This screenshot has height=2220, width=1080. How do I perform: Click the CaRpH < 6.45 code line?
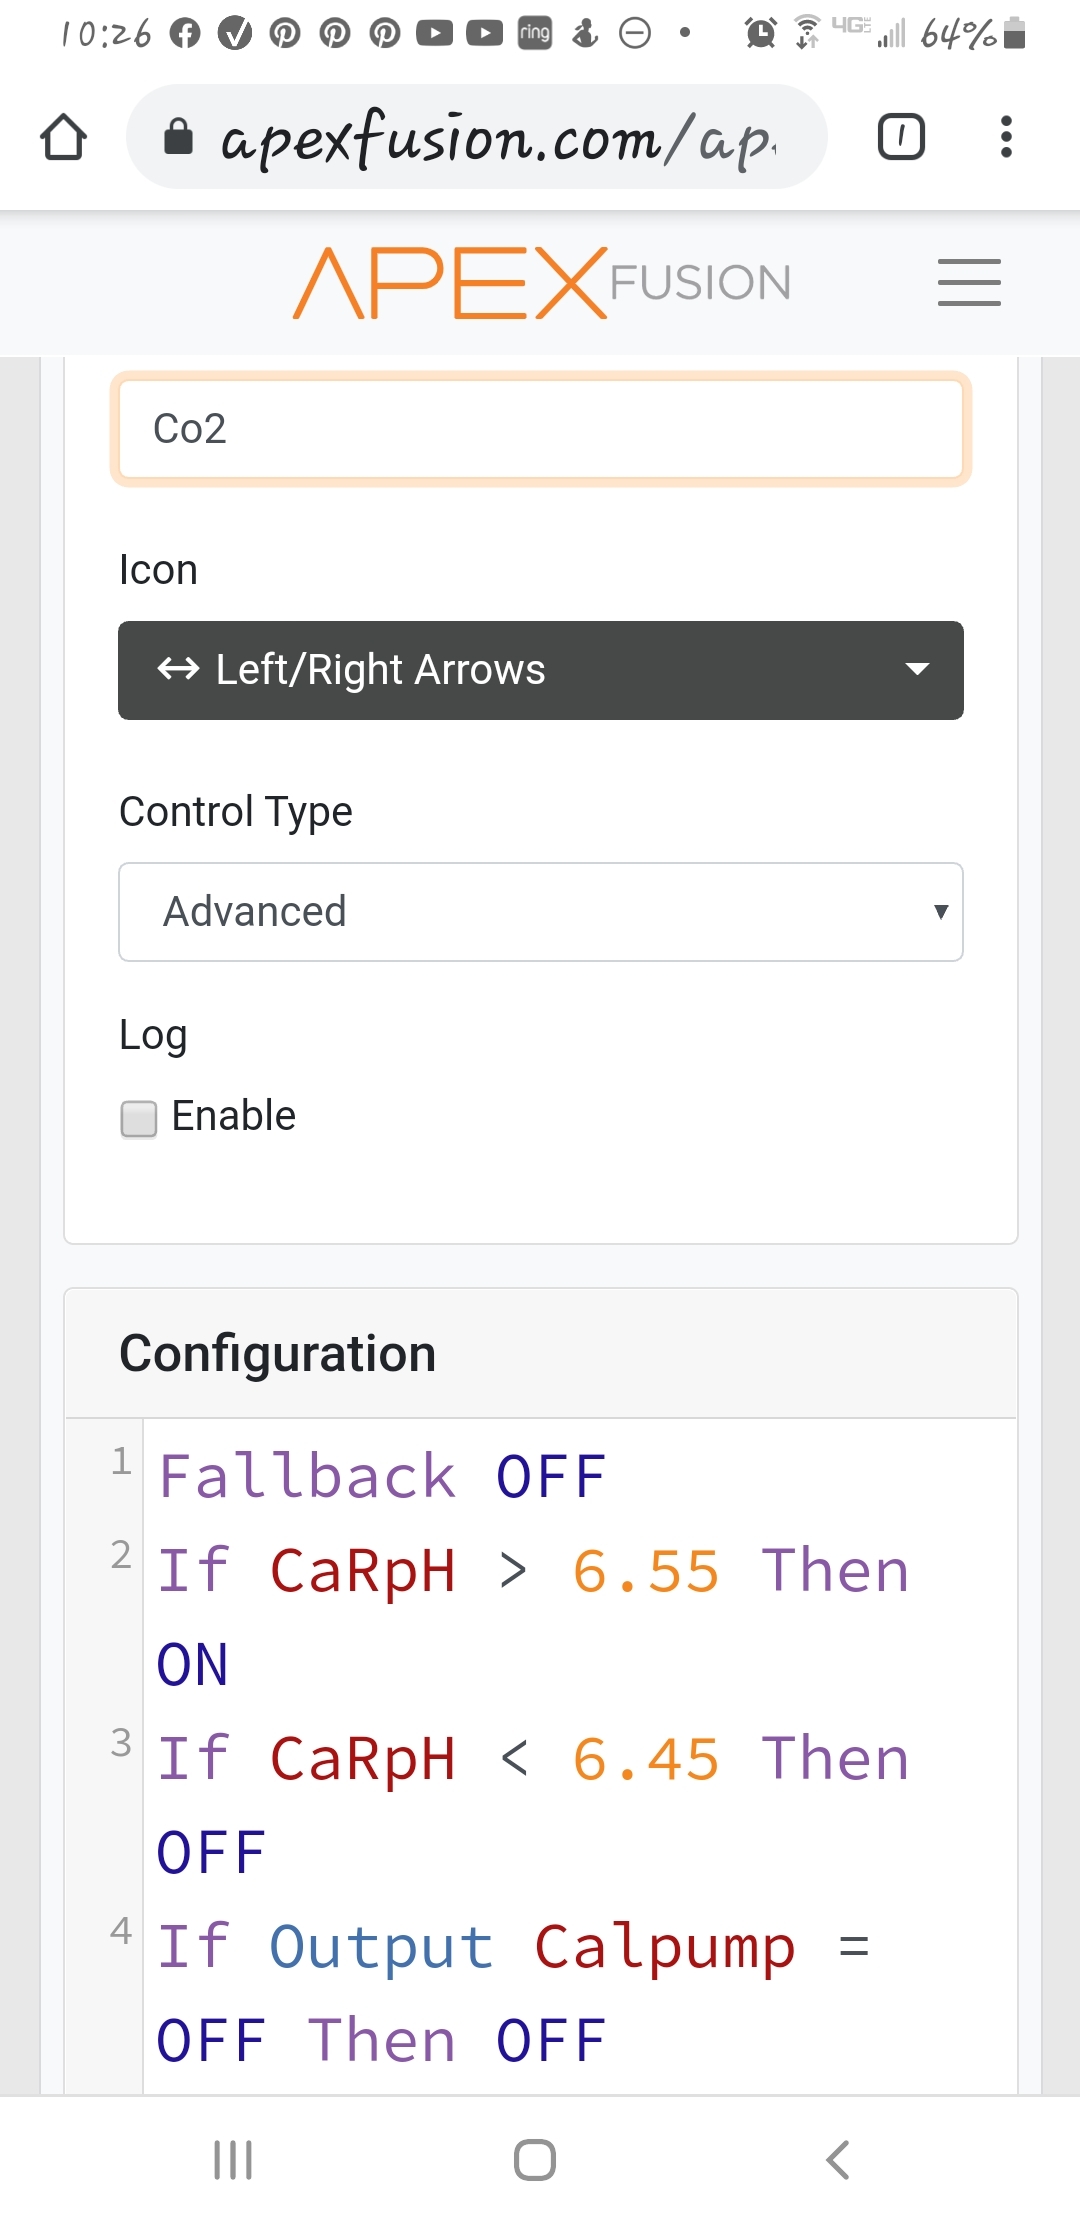coord(534,1805)
